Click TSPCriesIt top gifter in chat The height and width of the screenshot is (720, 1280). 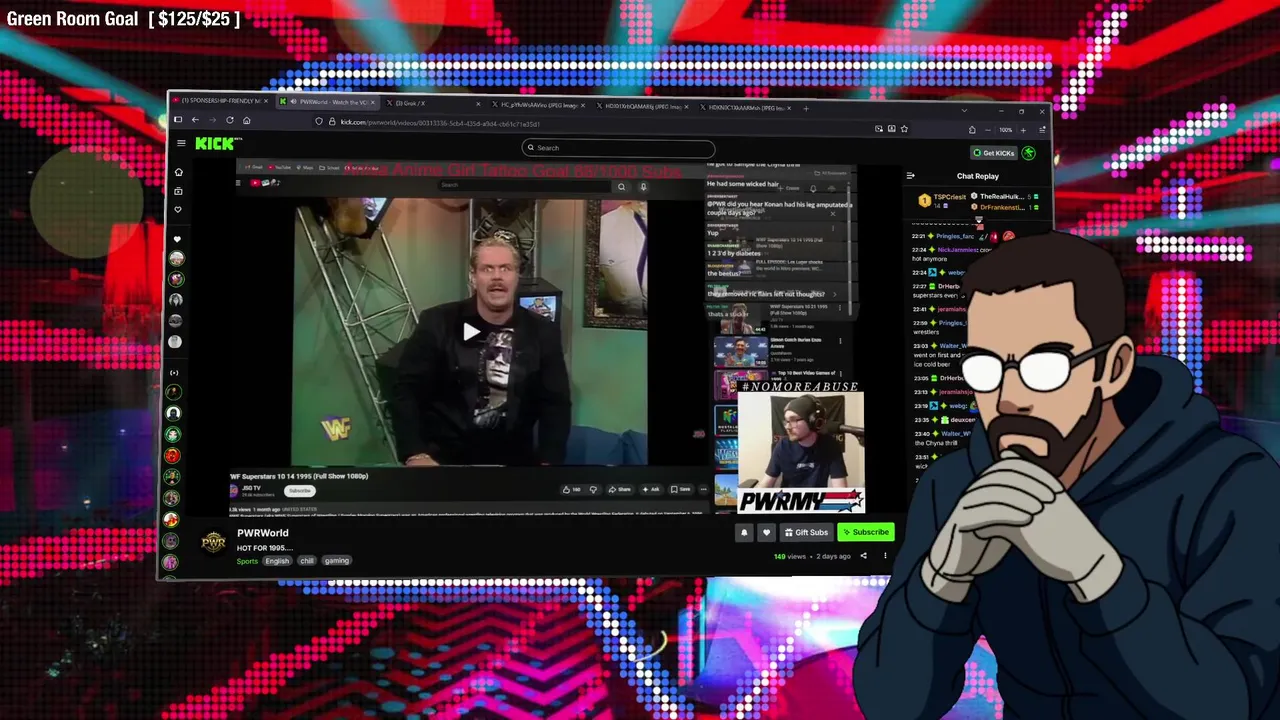tap(951, 197)
